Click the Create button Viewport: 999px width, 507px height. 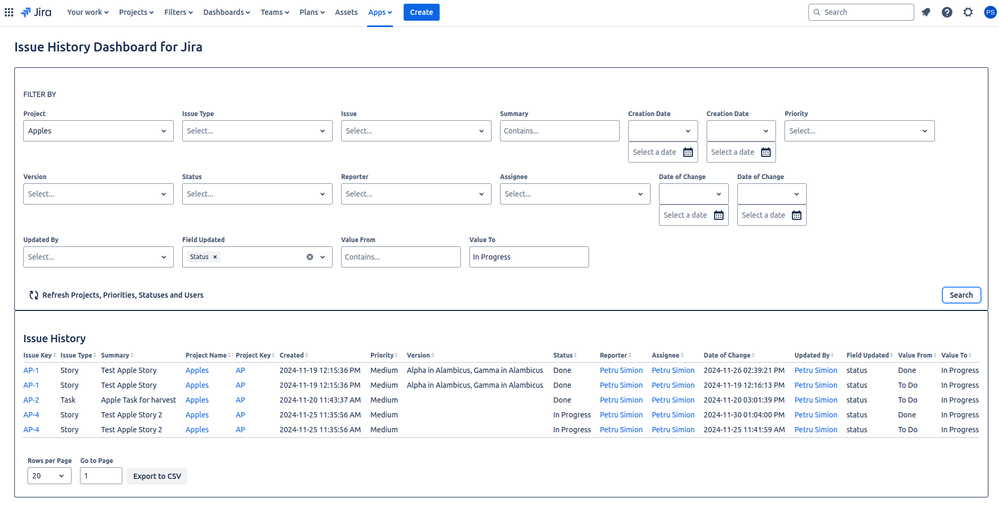point(421,12)
